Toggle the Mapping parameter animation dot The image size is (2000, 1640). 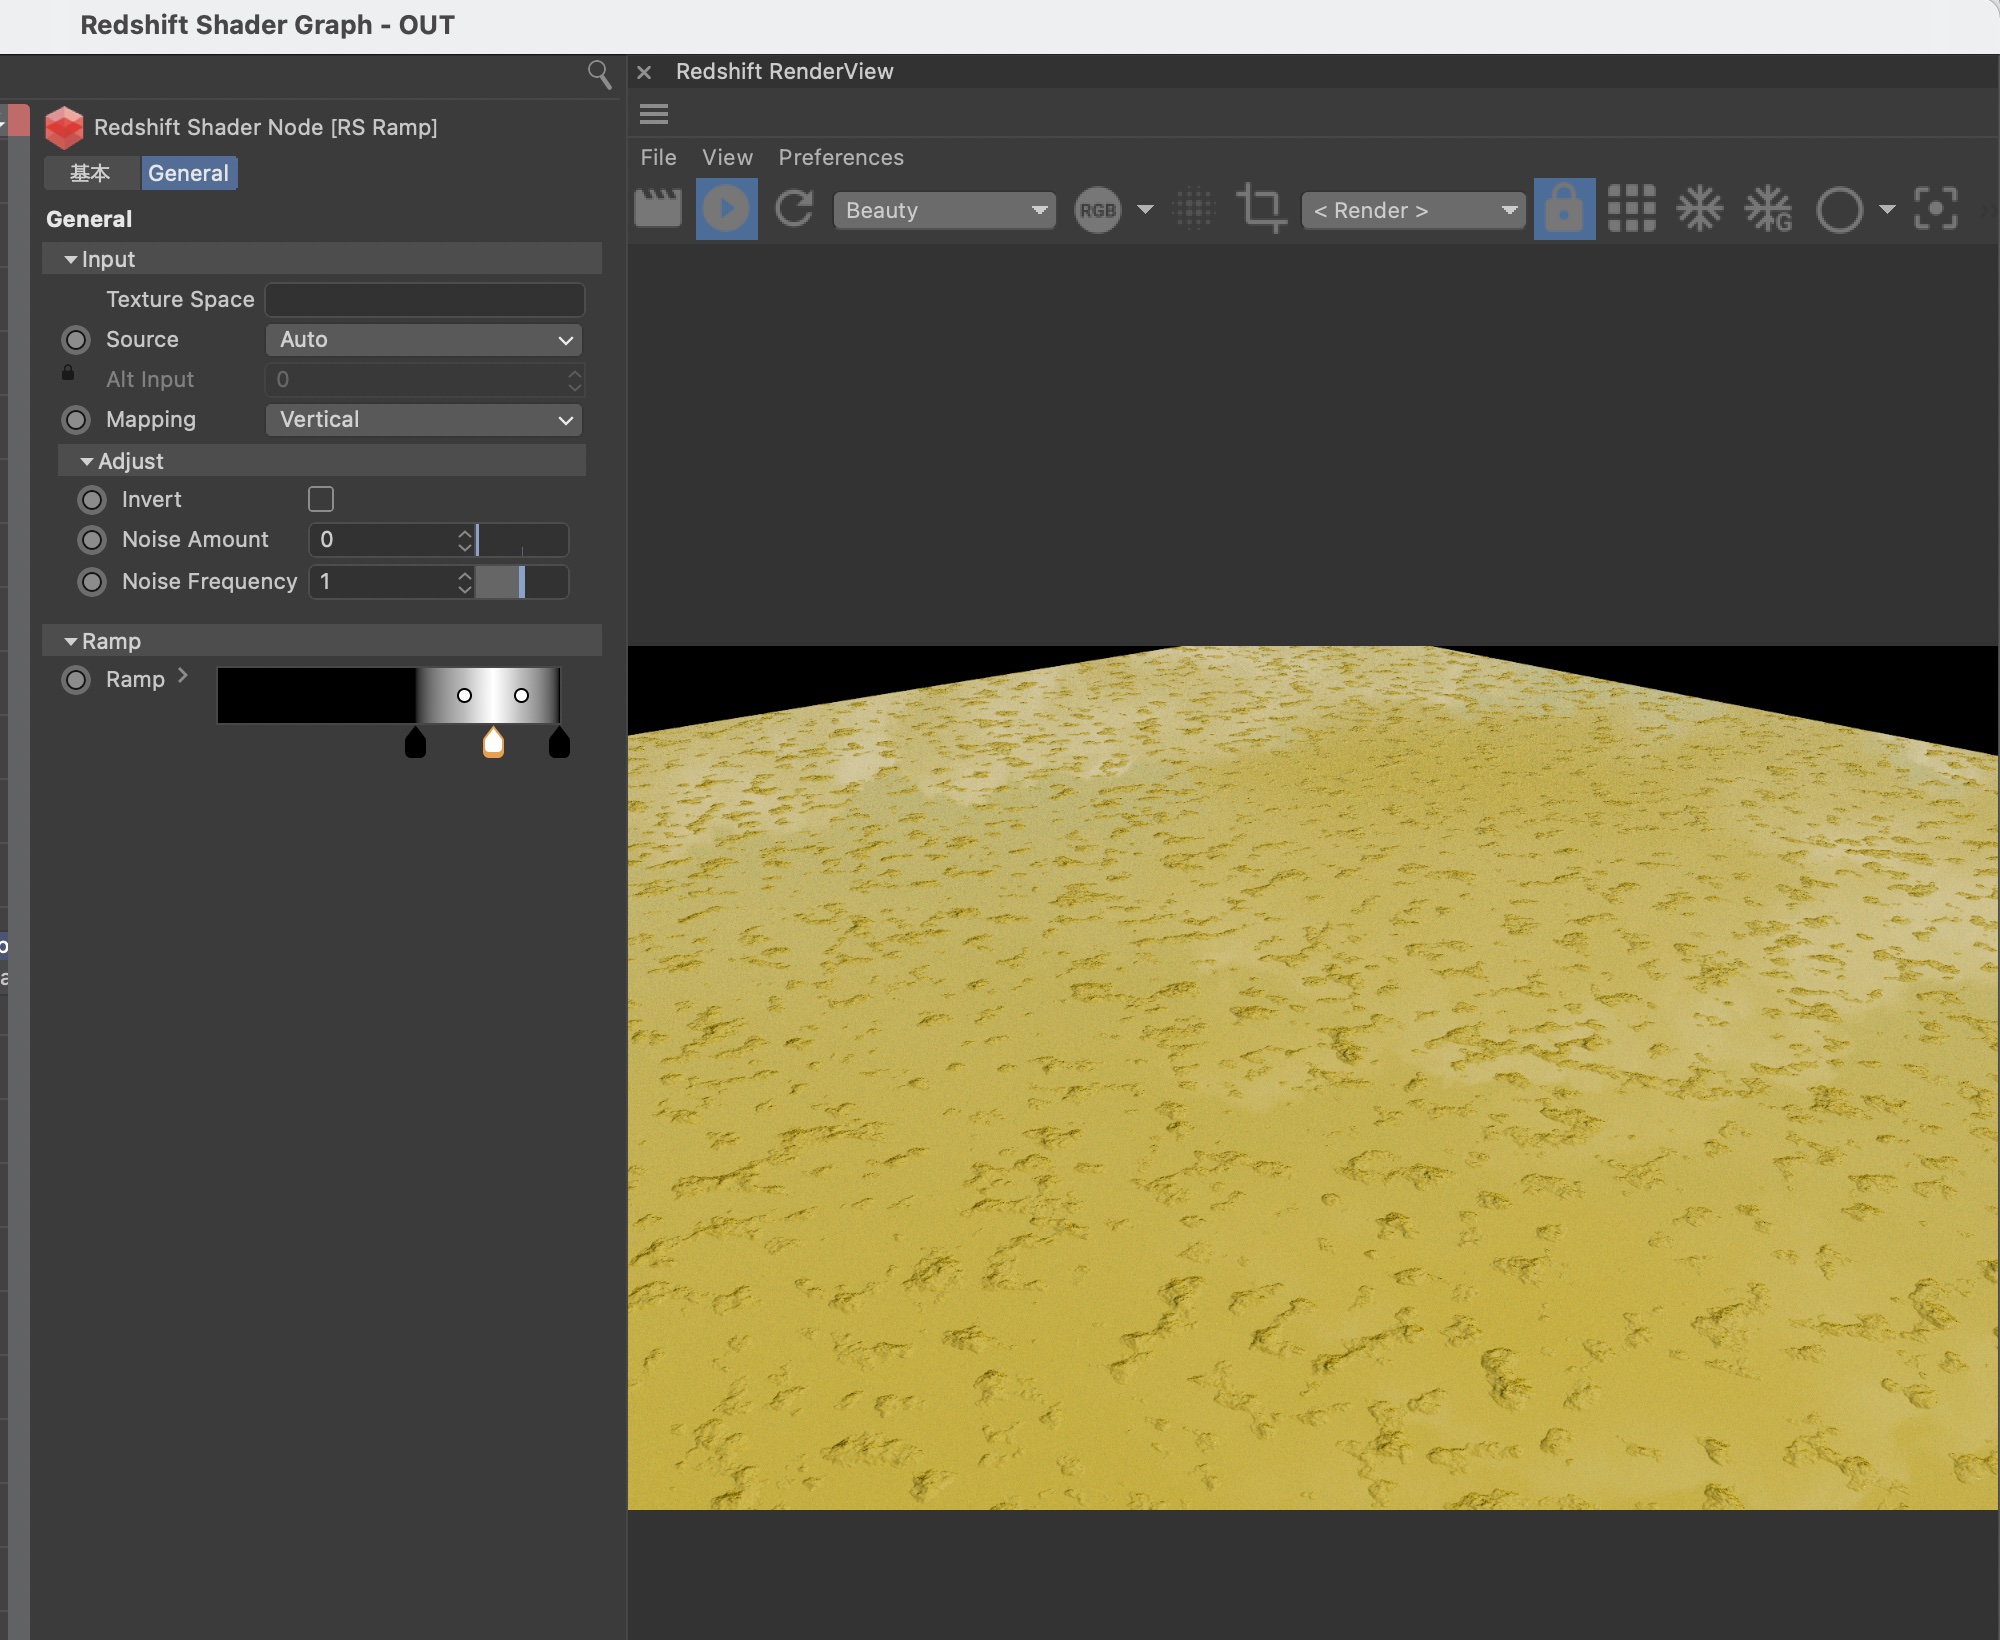point(76,420)
